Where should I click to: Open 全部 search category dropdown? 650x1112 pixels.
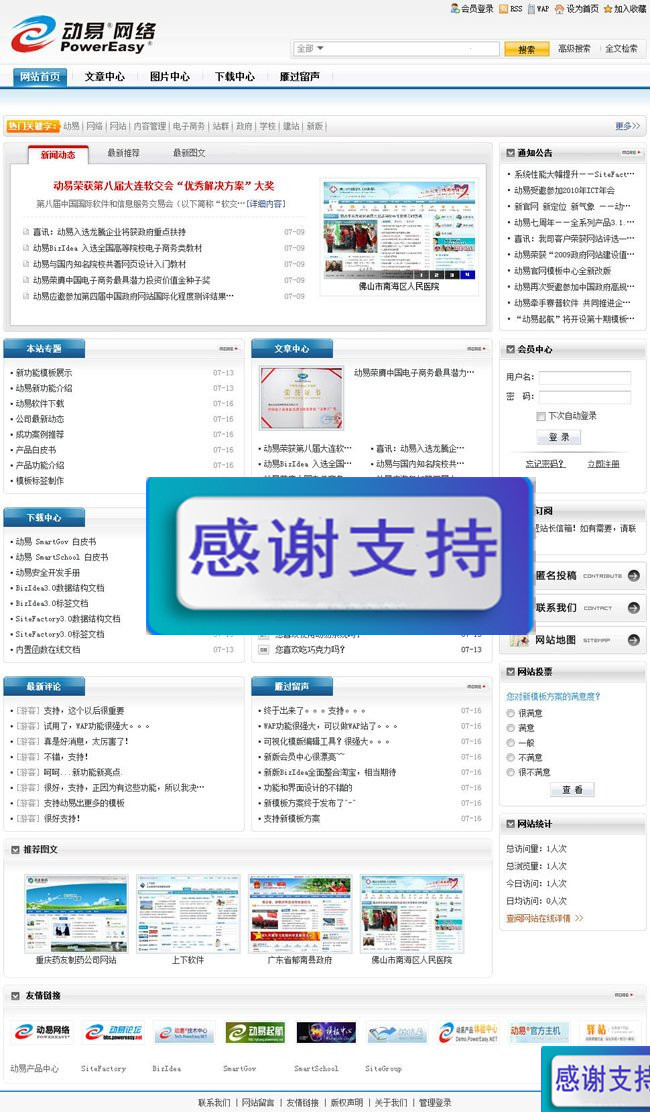(310, 48)
